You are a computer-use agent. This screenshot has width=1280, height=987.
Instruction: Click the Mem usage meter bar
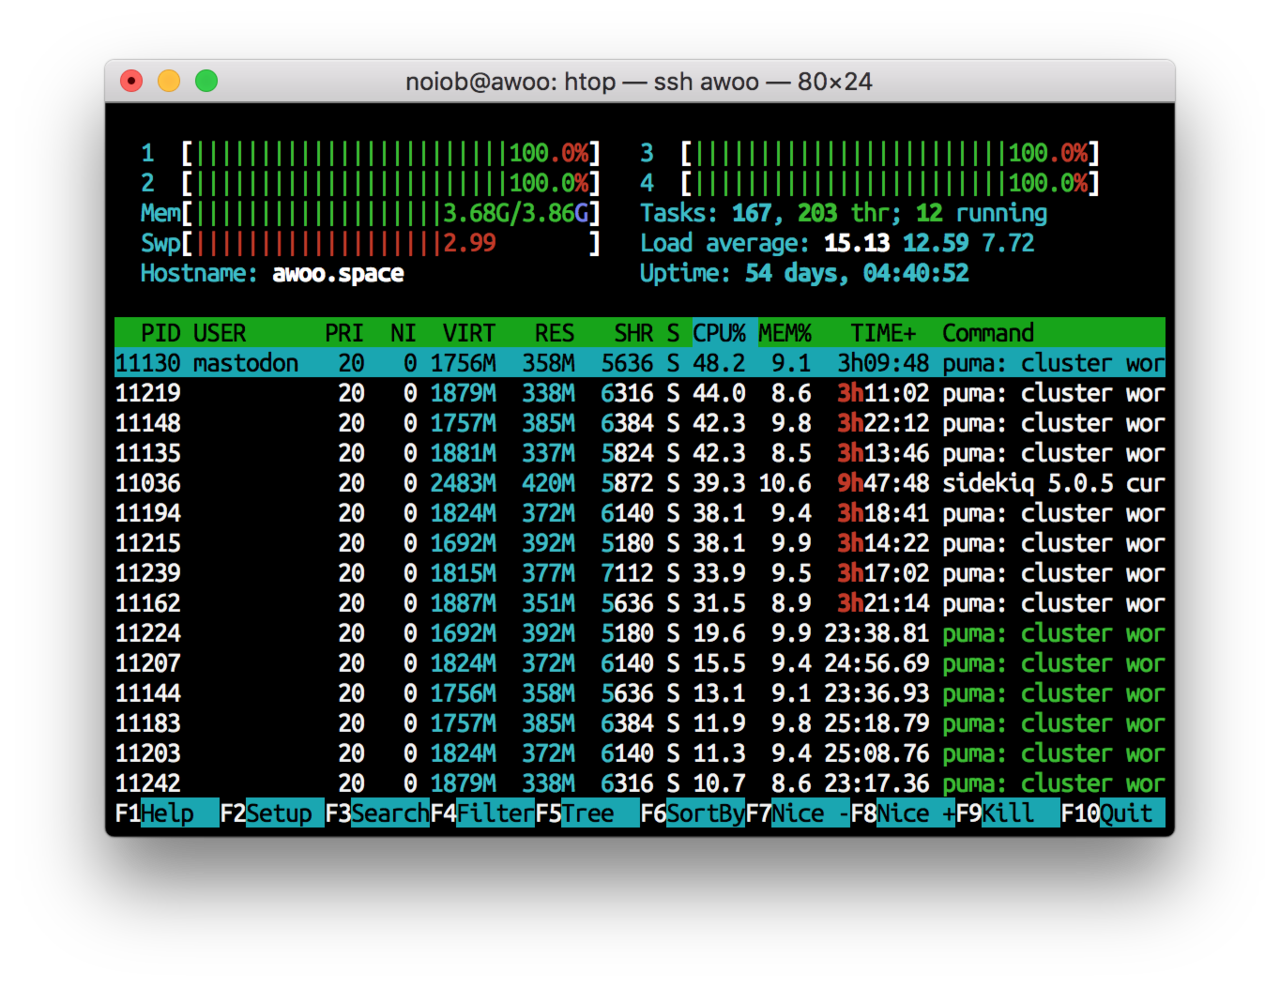point(390,214)
